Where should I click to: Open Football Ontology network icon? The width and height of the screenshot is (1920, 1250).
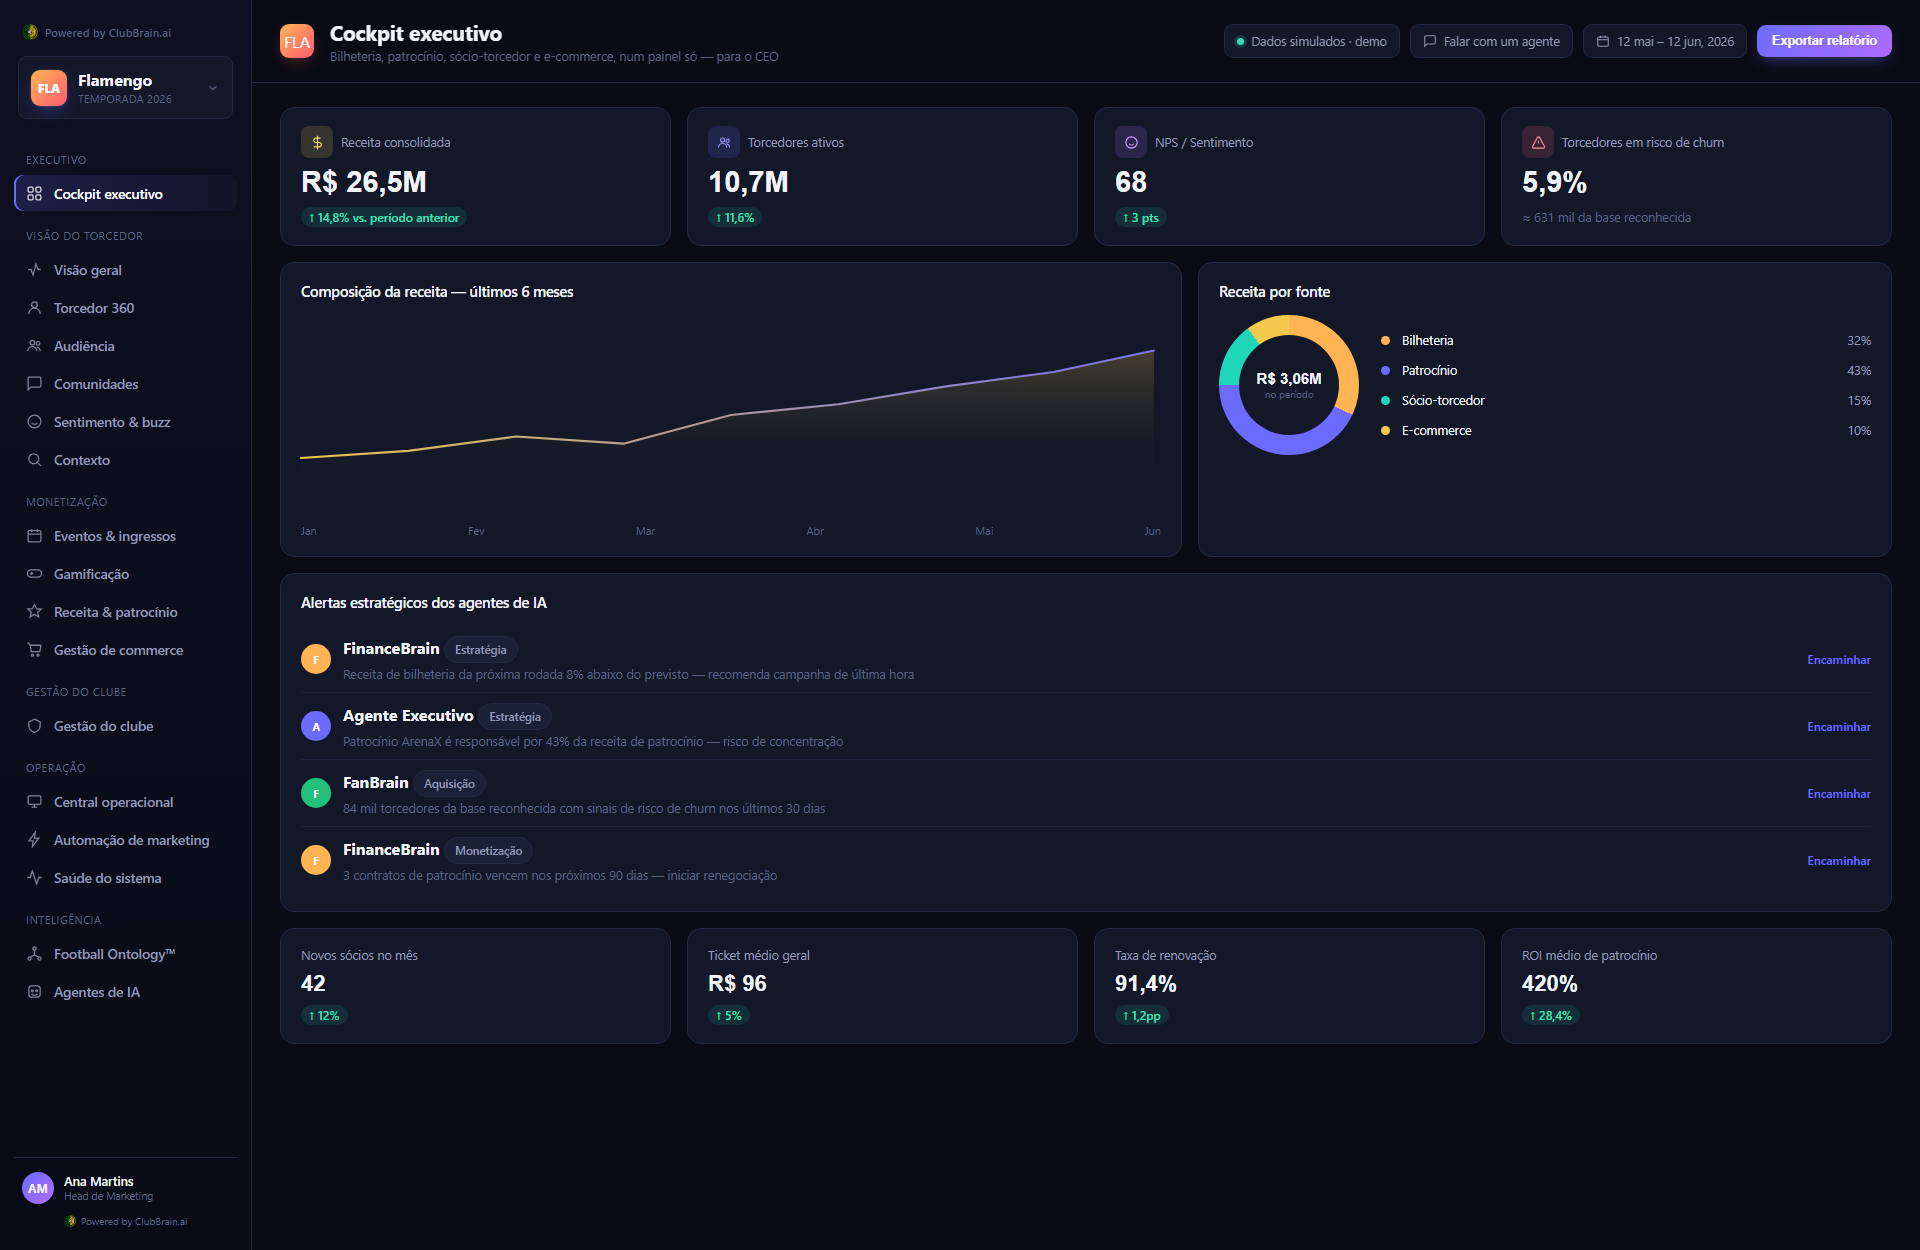34,954
